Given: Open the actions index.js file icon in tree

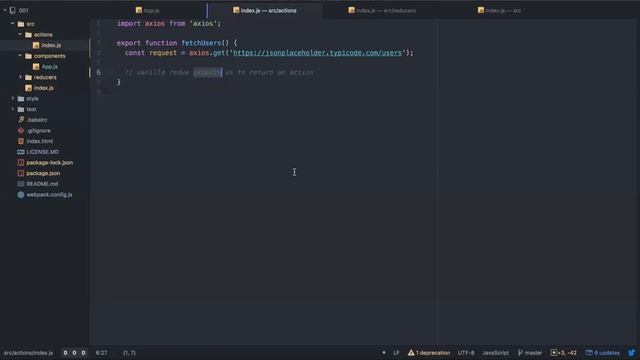Looking at the screenshot, I should pos(36,45).
